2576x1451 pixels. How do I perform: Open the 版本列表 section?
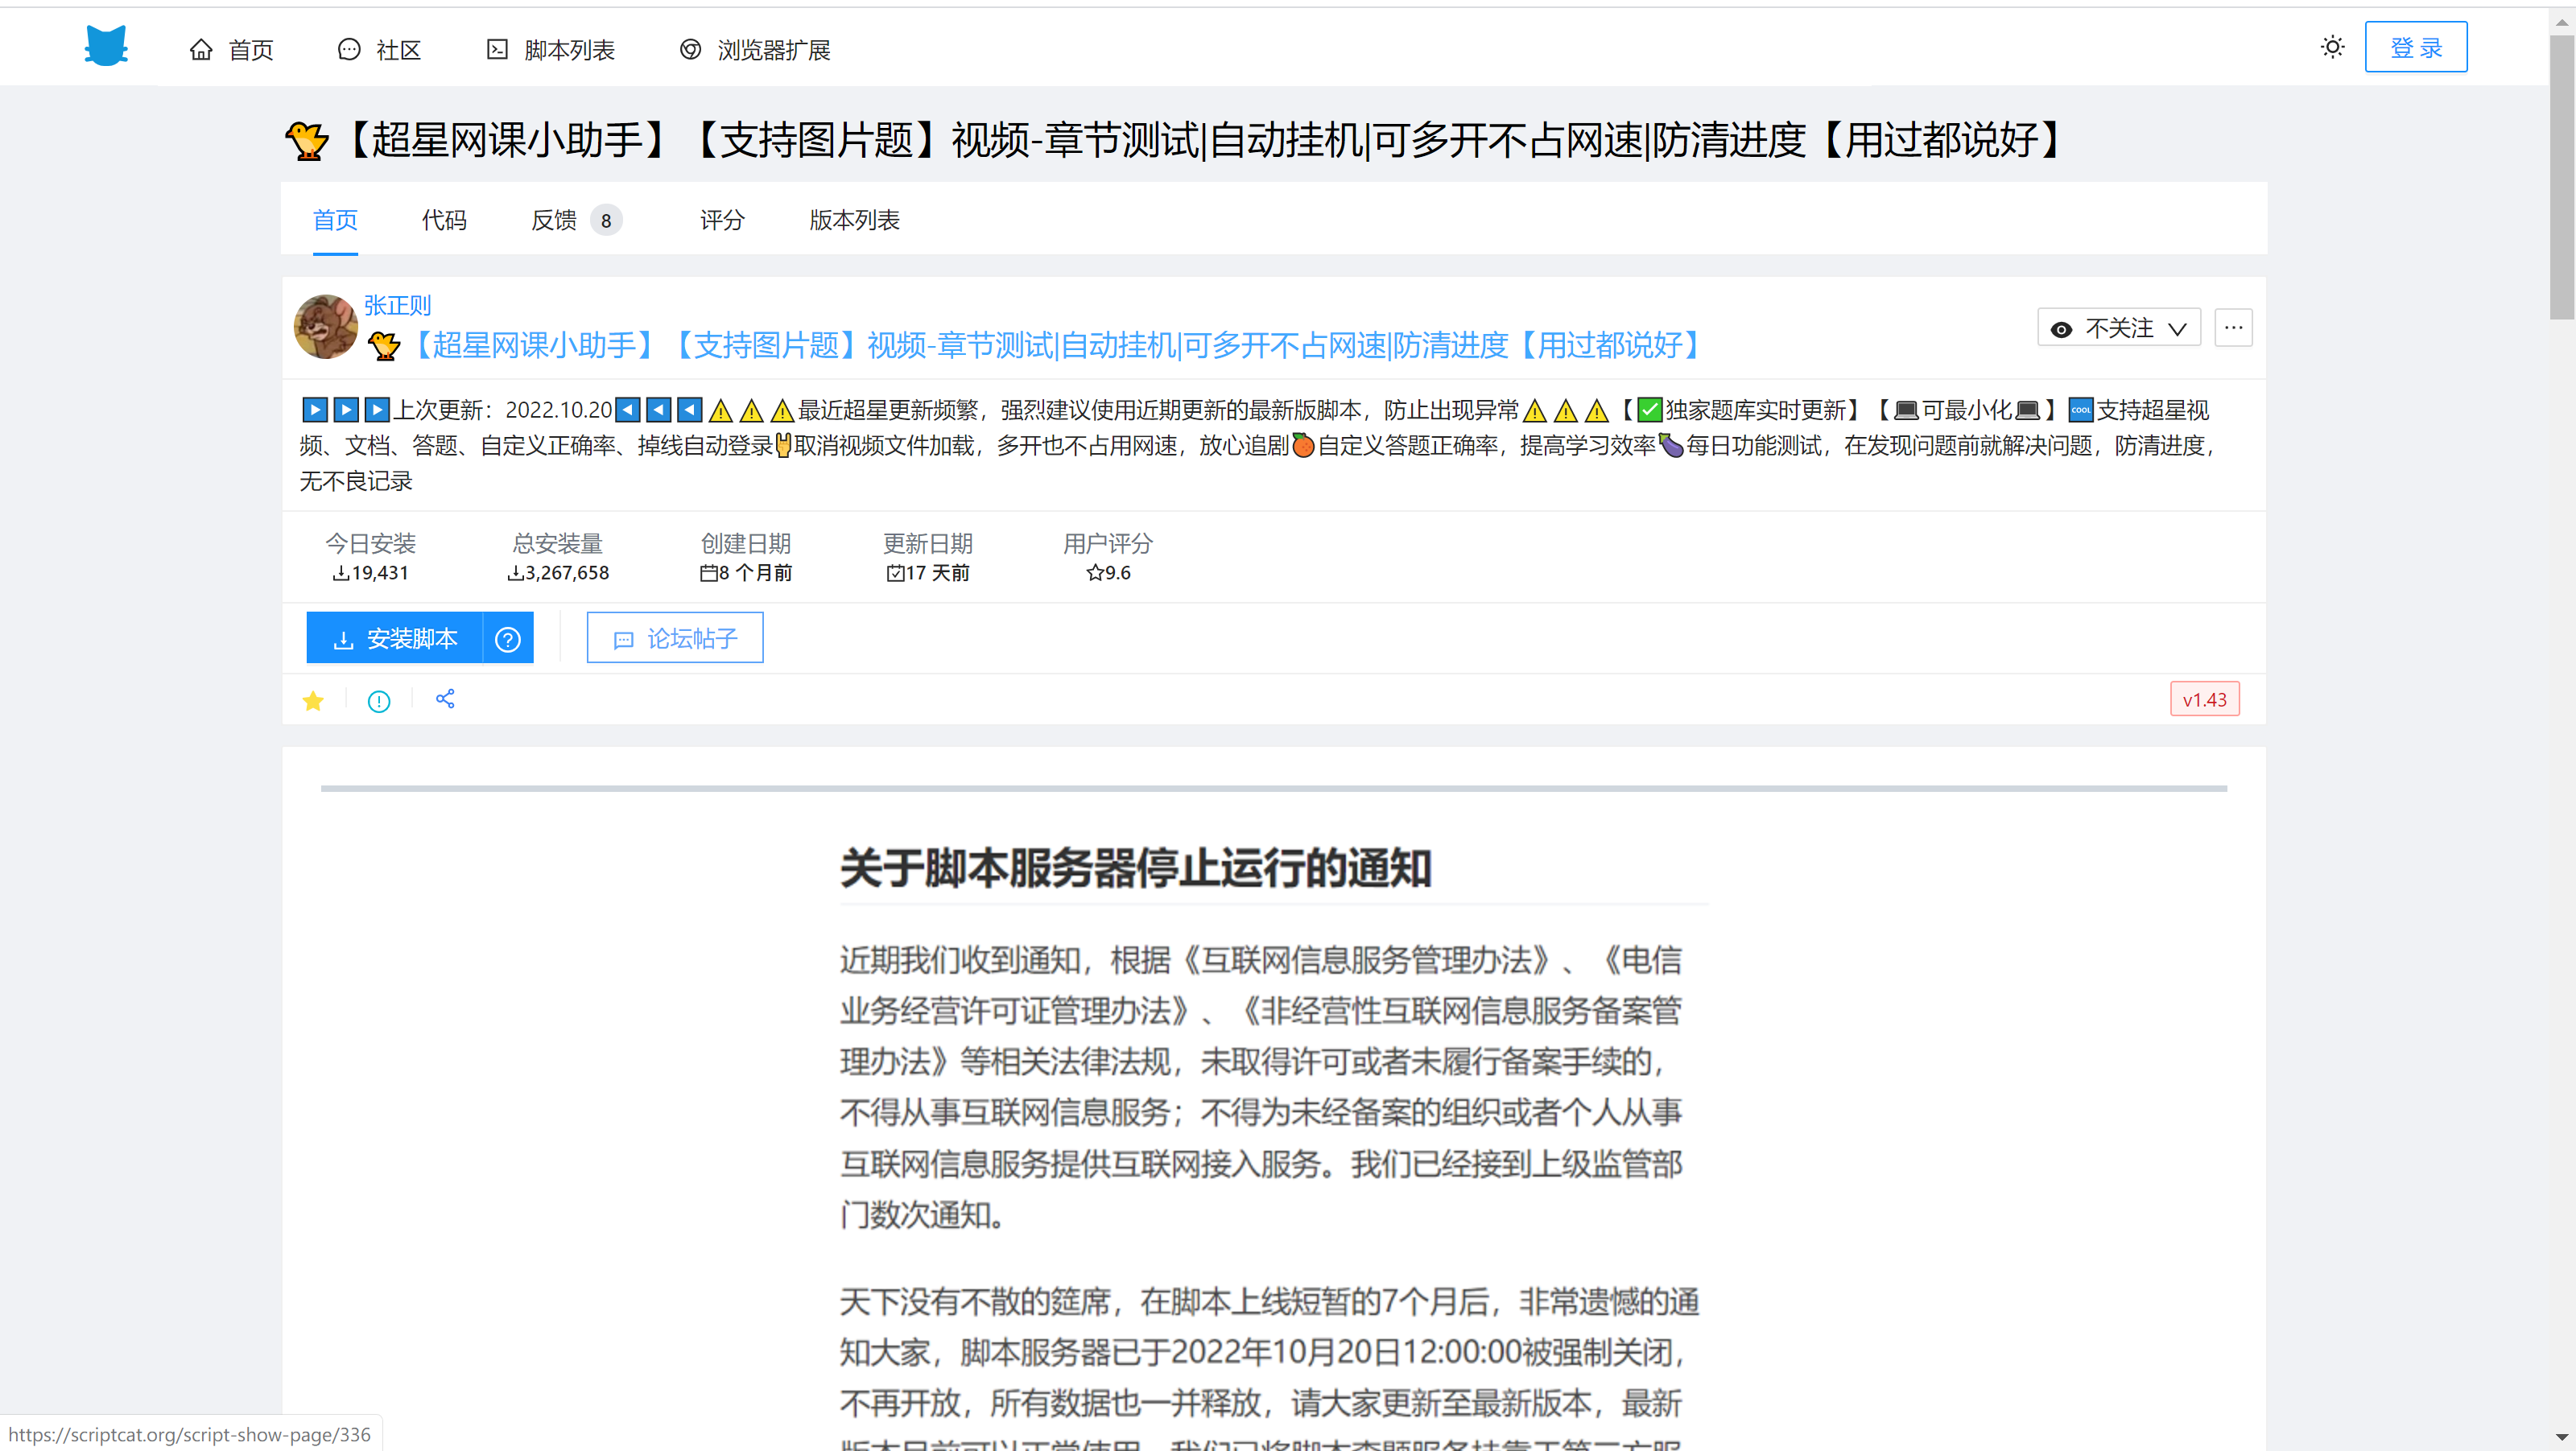(x=853, y=220)
